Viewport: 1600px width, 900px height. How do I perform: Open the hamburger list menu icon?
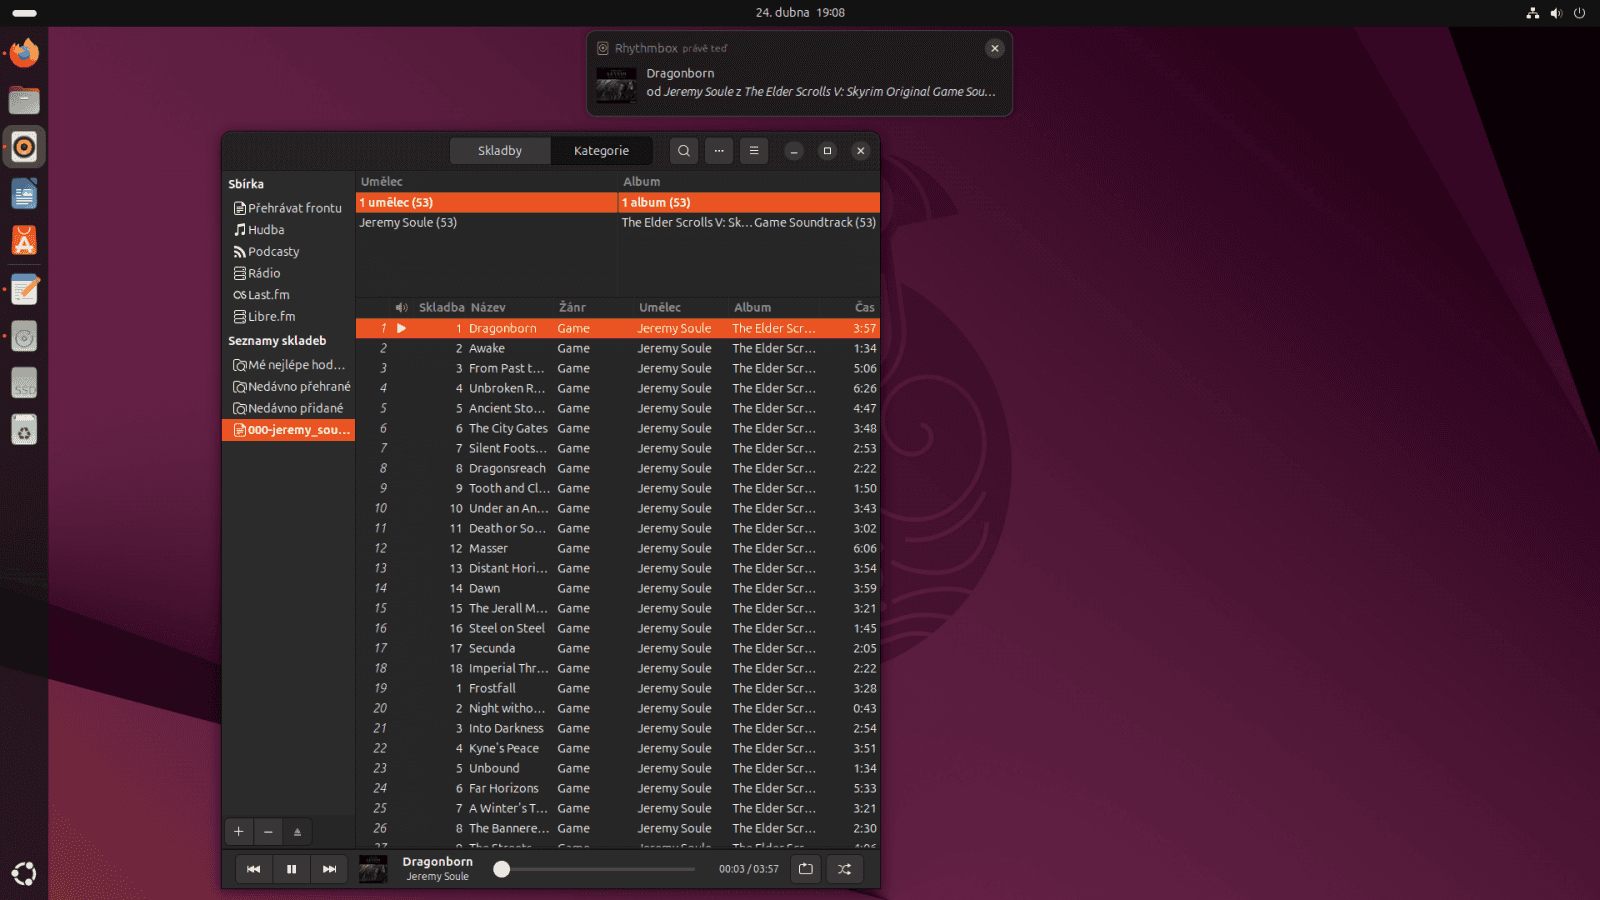click(754, 150)
